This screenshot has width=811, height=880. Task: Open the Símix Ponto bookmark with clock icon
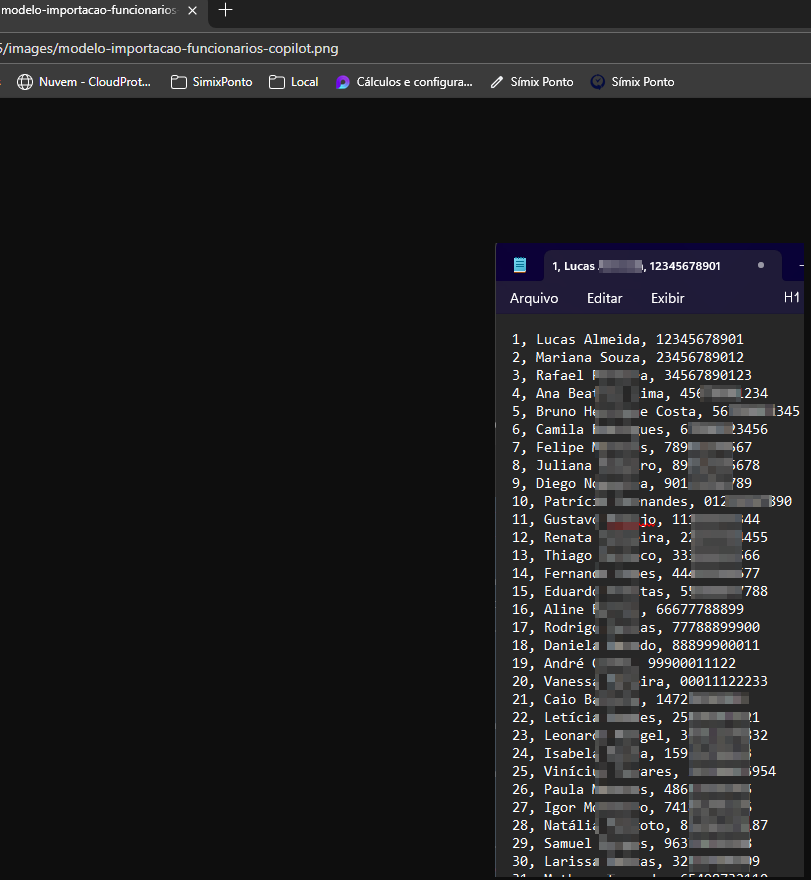(x=633, y=82)
